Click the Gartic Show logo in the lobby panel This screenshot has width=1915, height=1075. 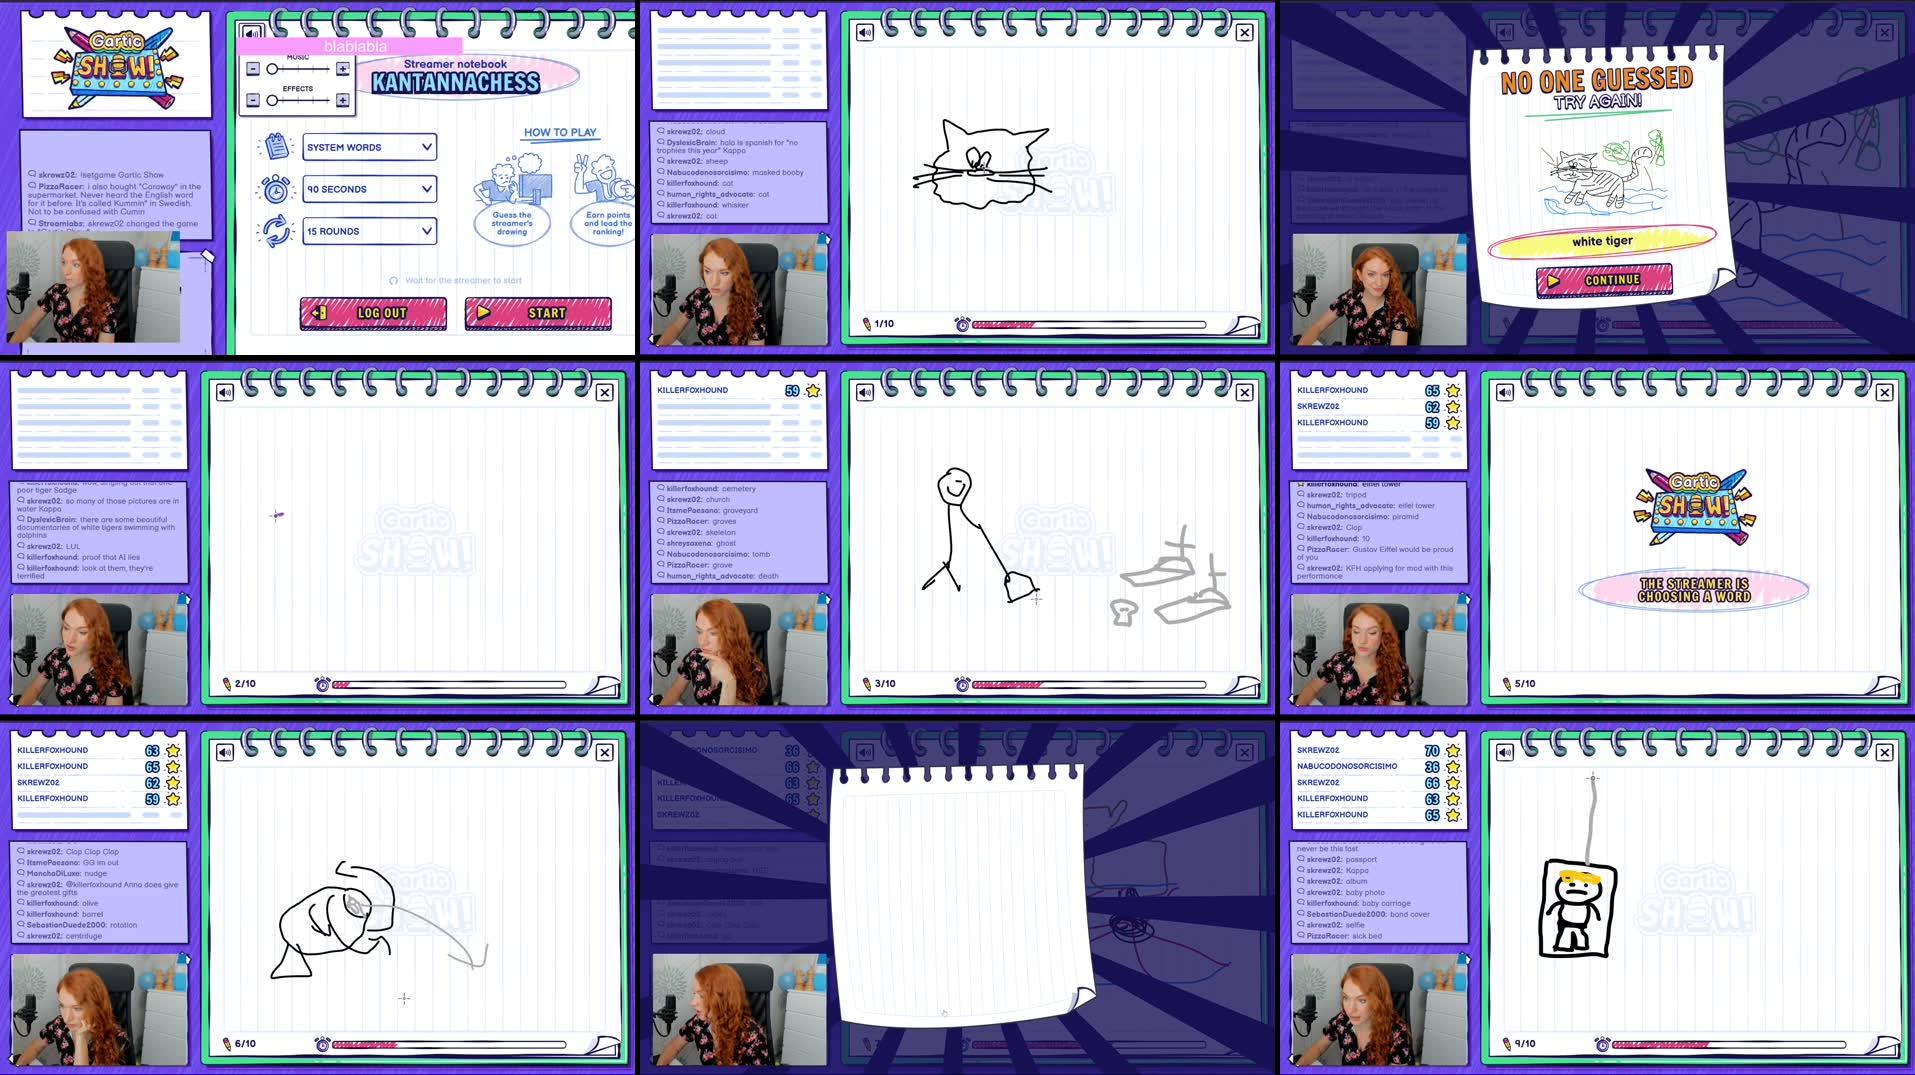point(116,68)
